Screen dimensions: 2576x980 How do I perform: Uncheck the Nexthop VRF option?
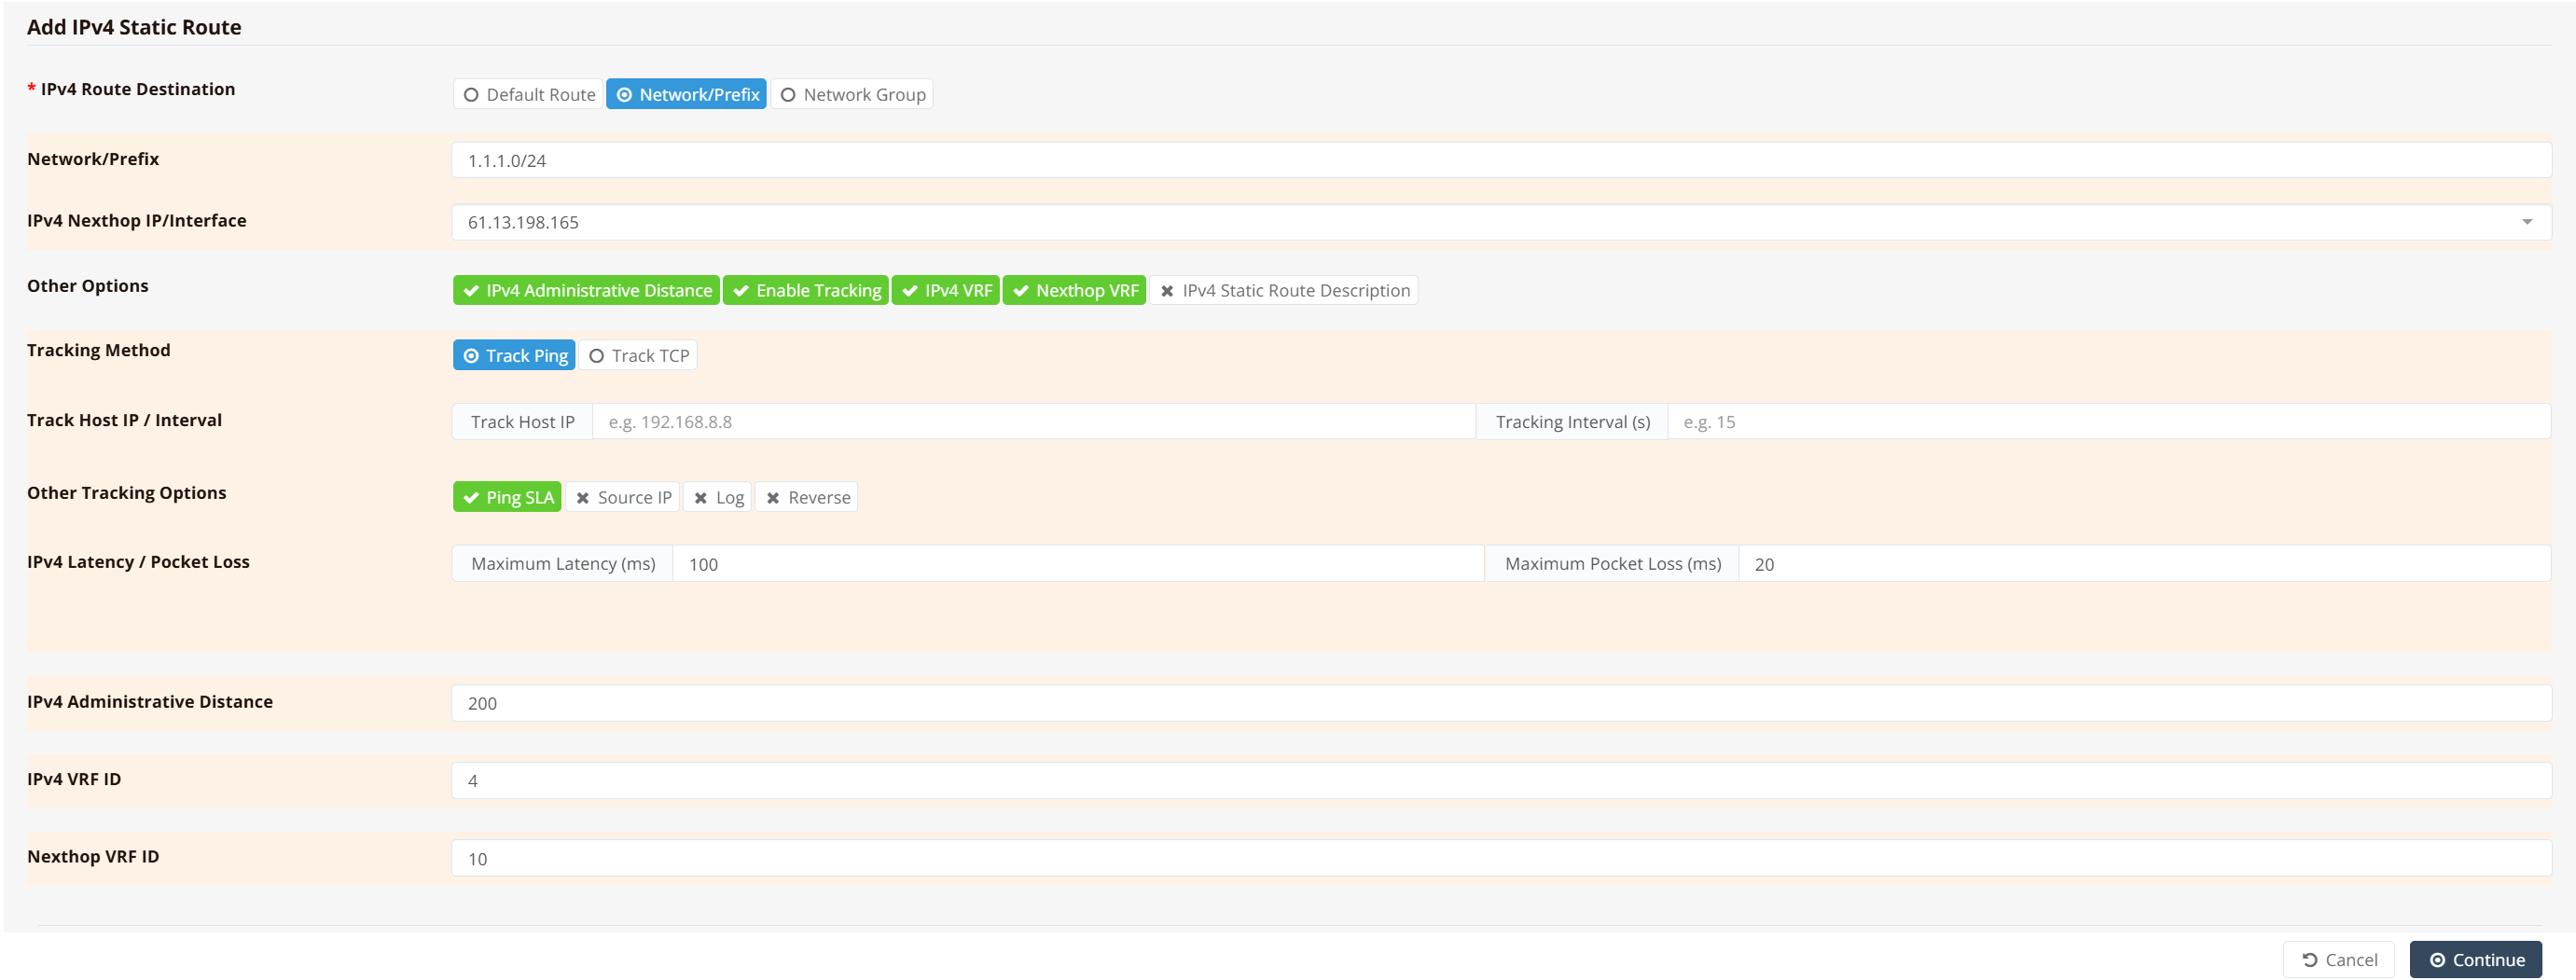(1074, 290)
